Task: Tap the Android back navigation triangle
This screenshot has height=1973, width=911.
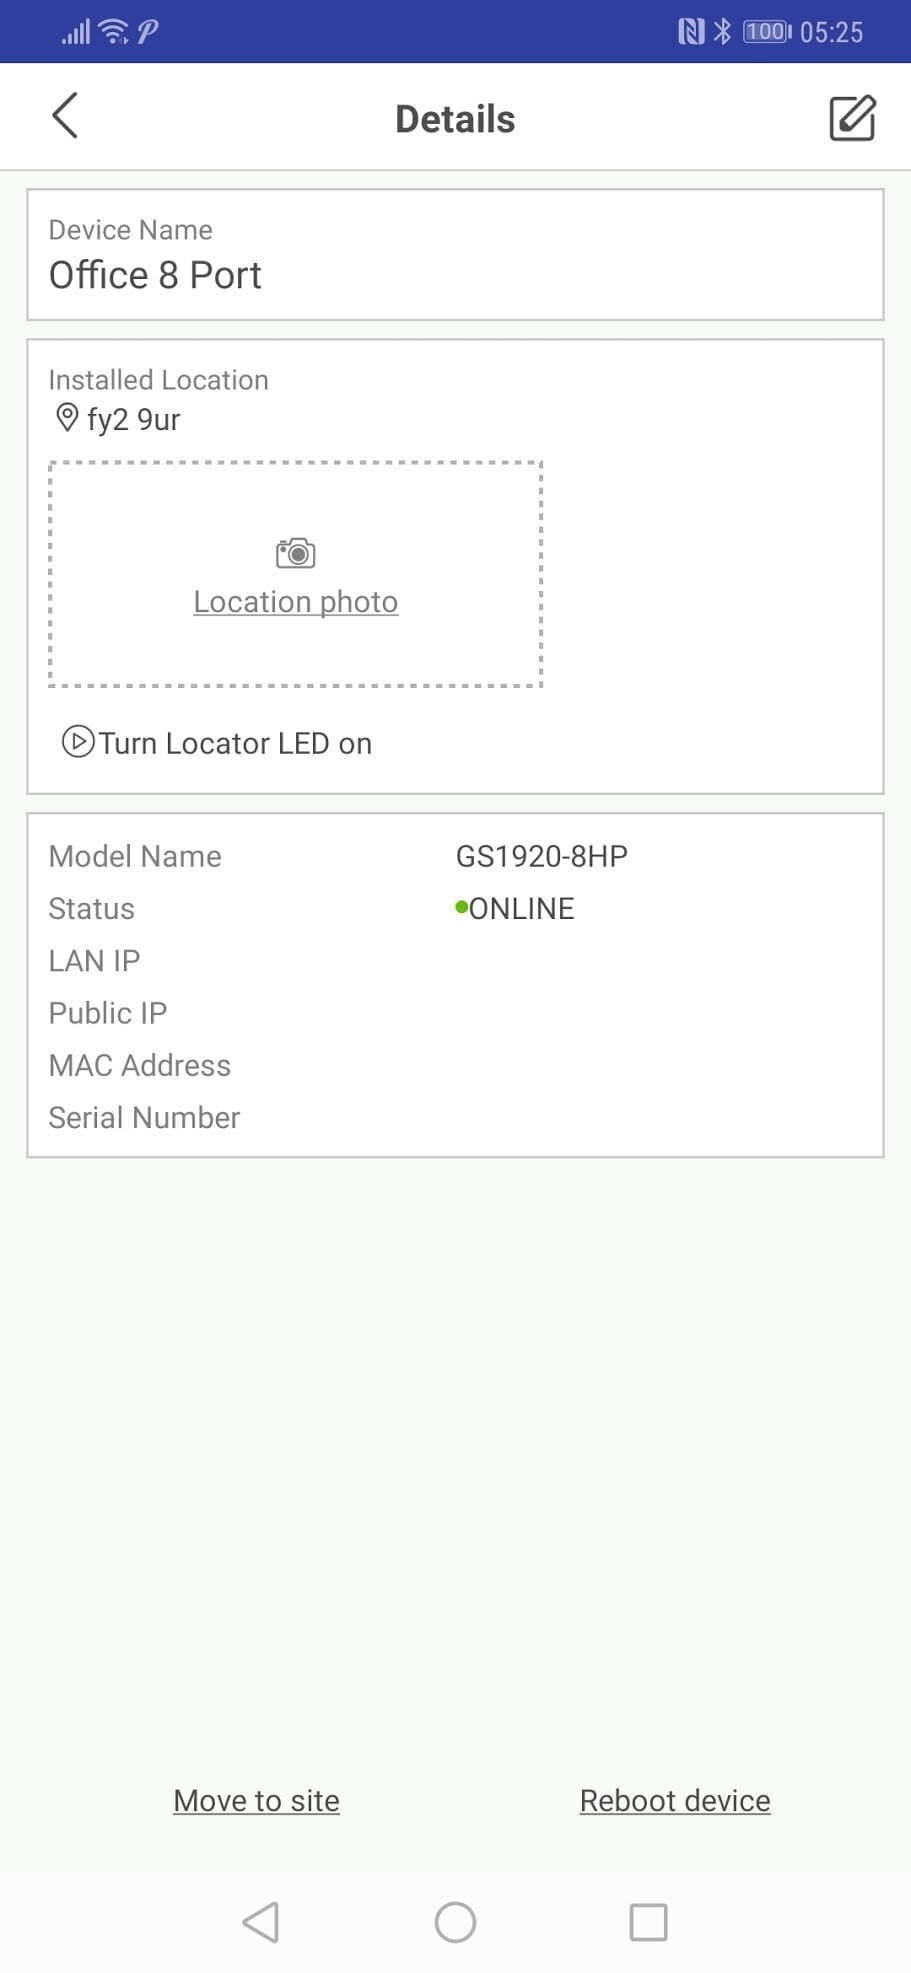Action: point(261,1921)
